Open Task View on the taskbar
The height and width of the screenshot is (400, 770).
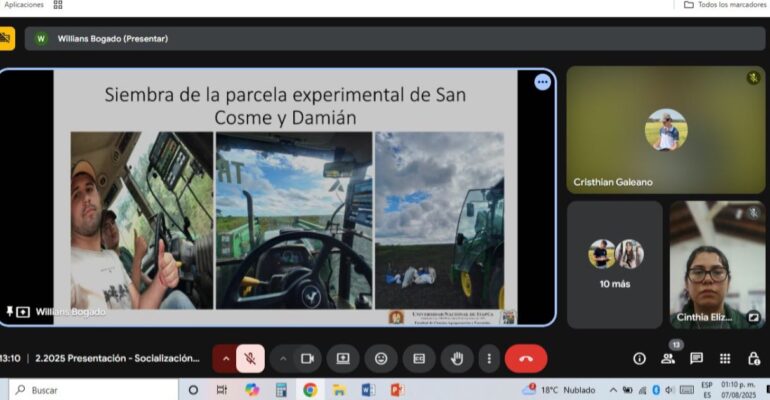tap(222, 390)
